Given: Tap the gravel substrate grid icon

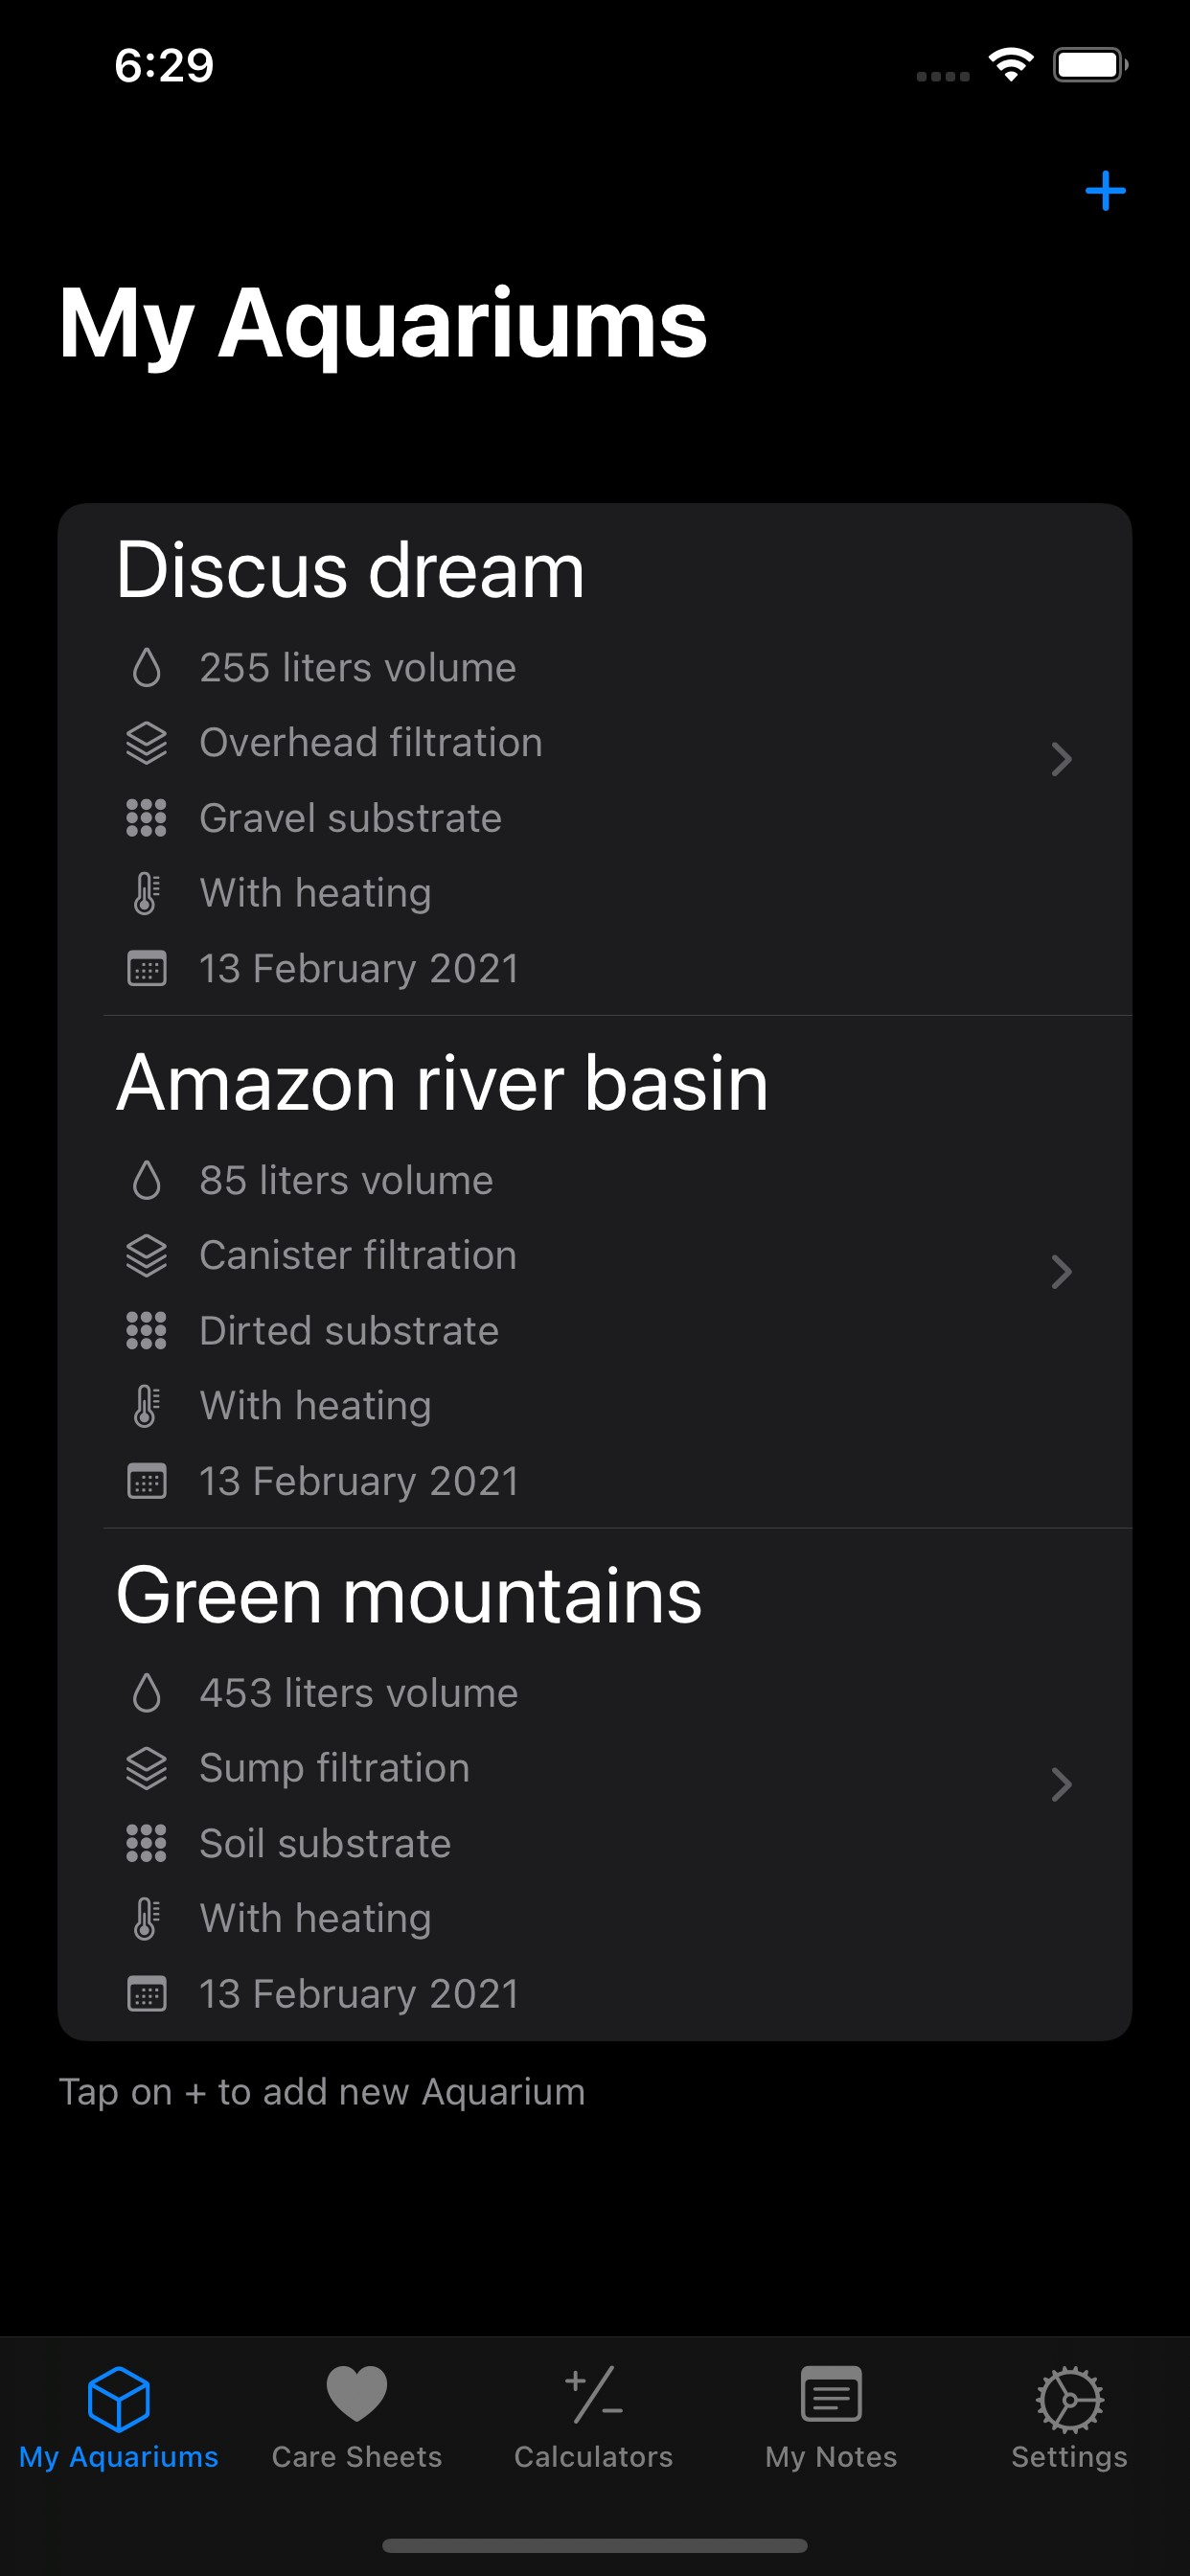Looking at the screenshot, I should [146, 818].
